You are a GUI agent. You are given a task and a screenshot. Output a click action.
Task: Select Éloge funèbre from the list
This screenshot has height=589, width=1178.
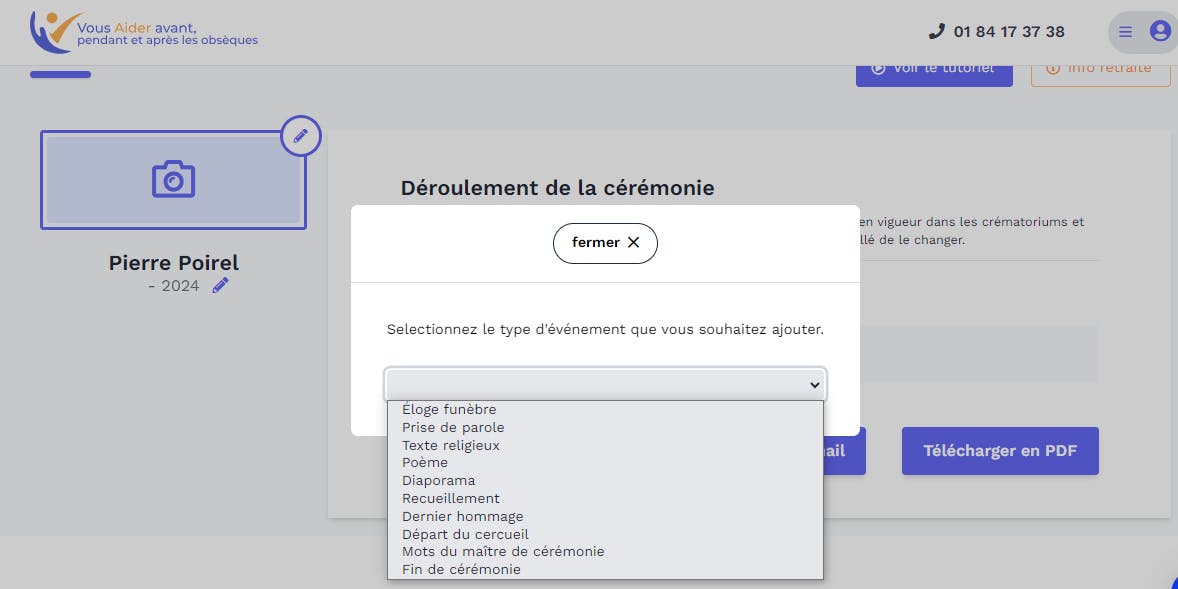click(606, 409)
